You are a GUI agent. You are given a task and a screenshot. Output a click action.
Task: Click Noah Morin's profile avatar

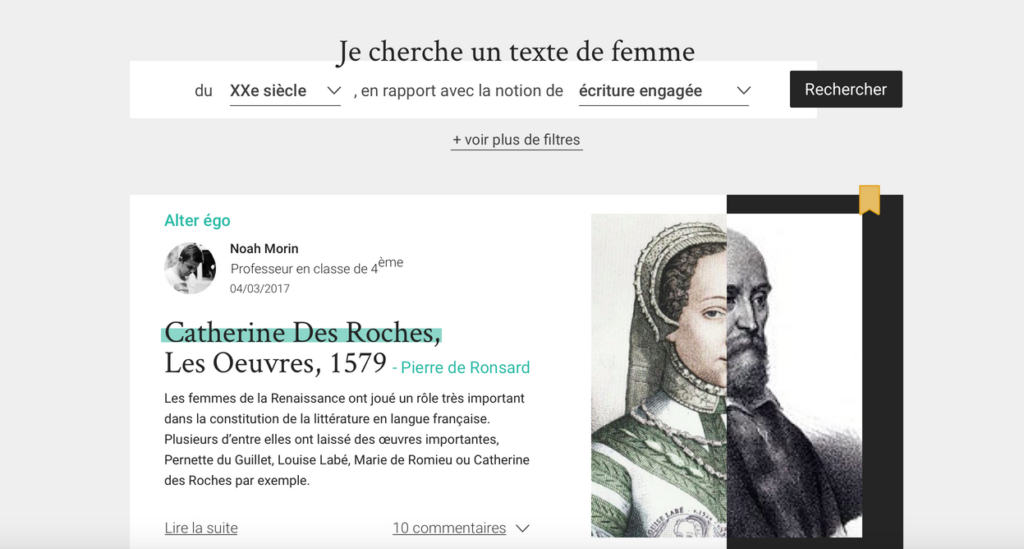click(190, 268)
